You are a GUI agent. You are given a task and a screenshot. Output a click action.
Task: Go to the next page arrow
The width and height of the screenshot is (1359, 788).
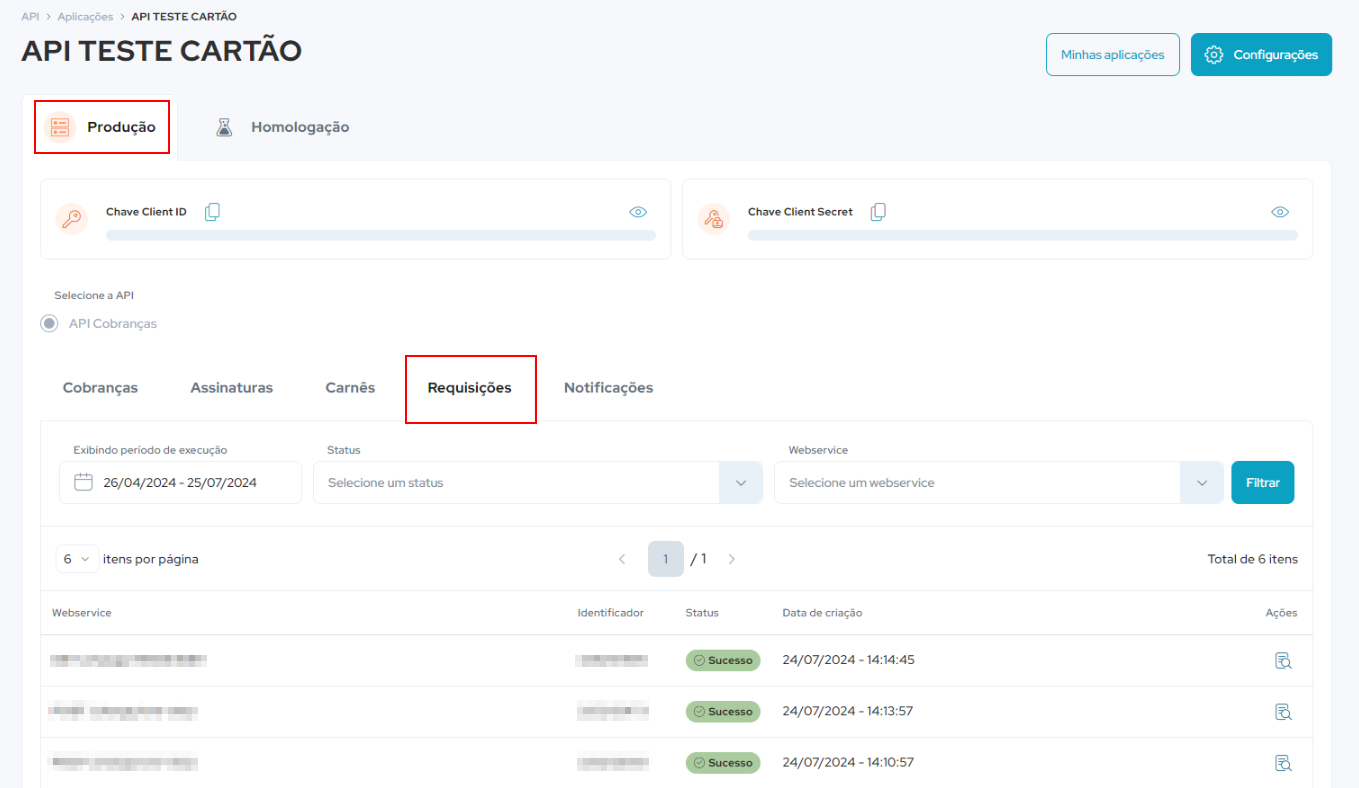coord(731,559)
